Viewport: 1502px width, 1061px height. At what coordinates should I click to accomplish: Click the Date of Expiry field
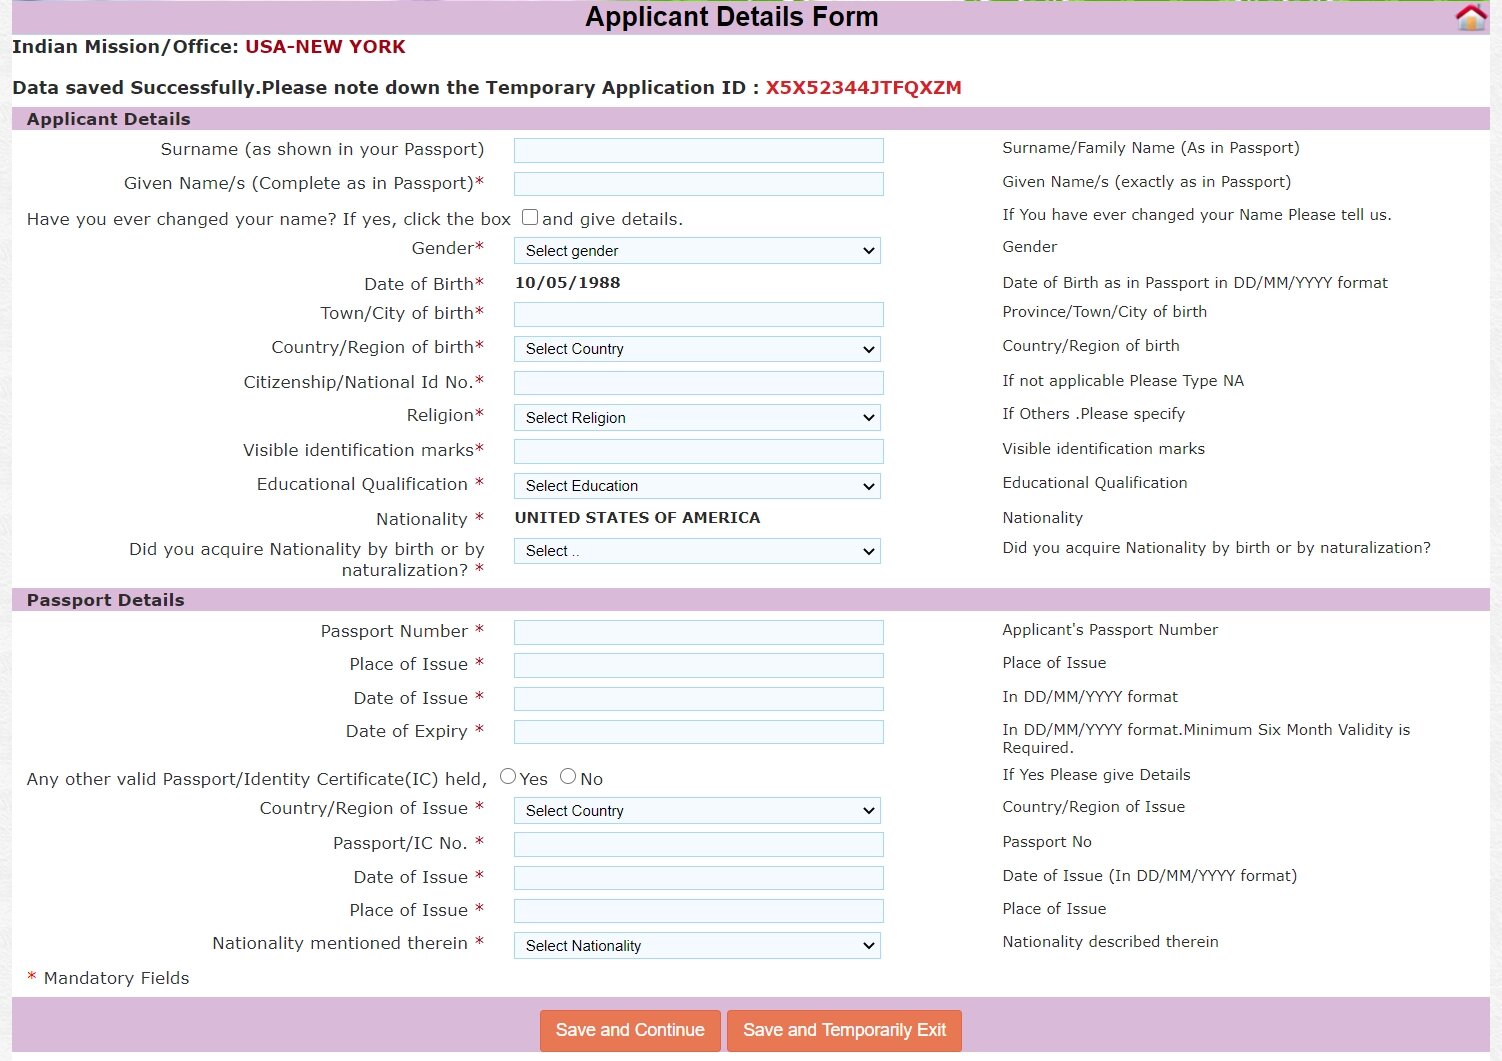point(698,732)
